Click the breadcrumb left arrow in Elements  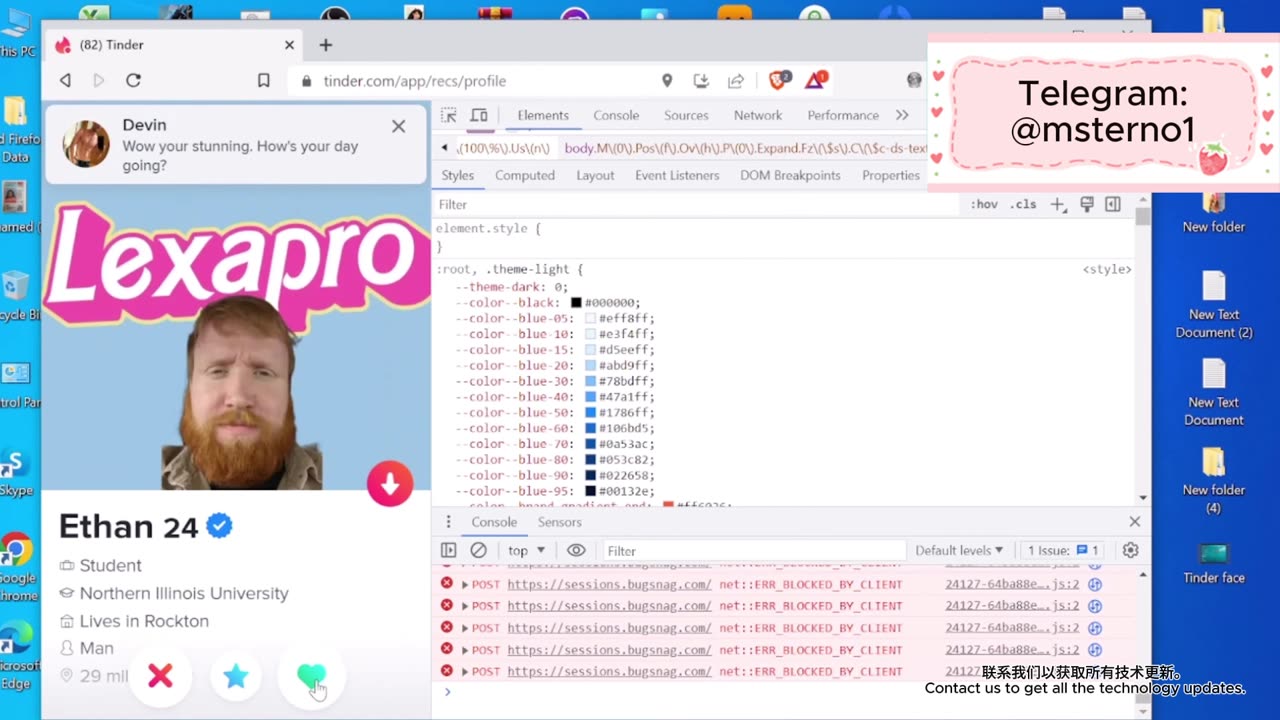[x=445, y=148]
